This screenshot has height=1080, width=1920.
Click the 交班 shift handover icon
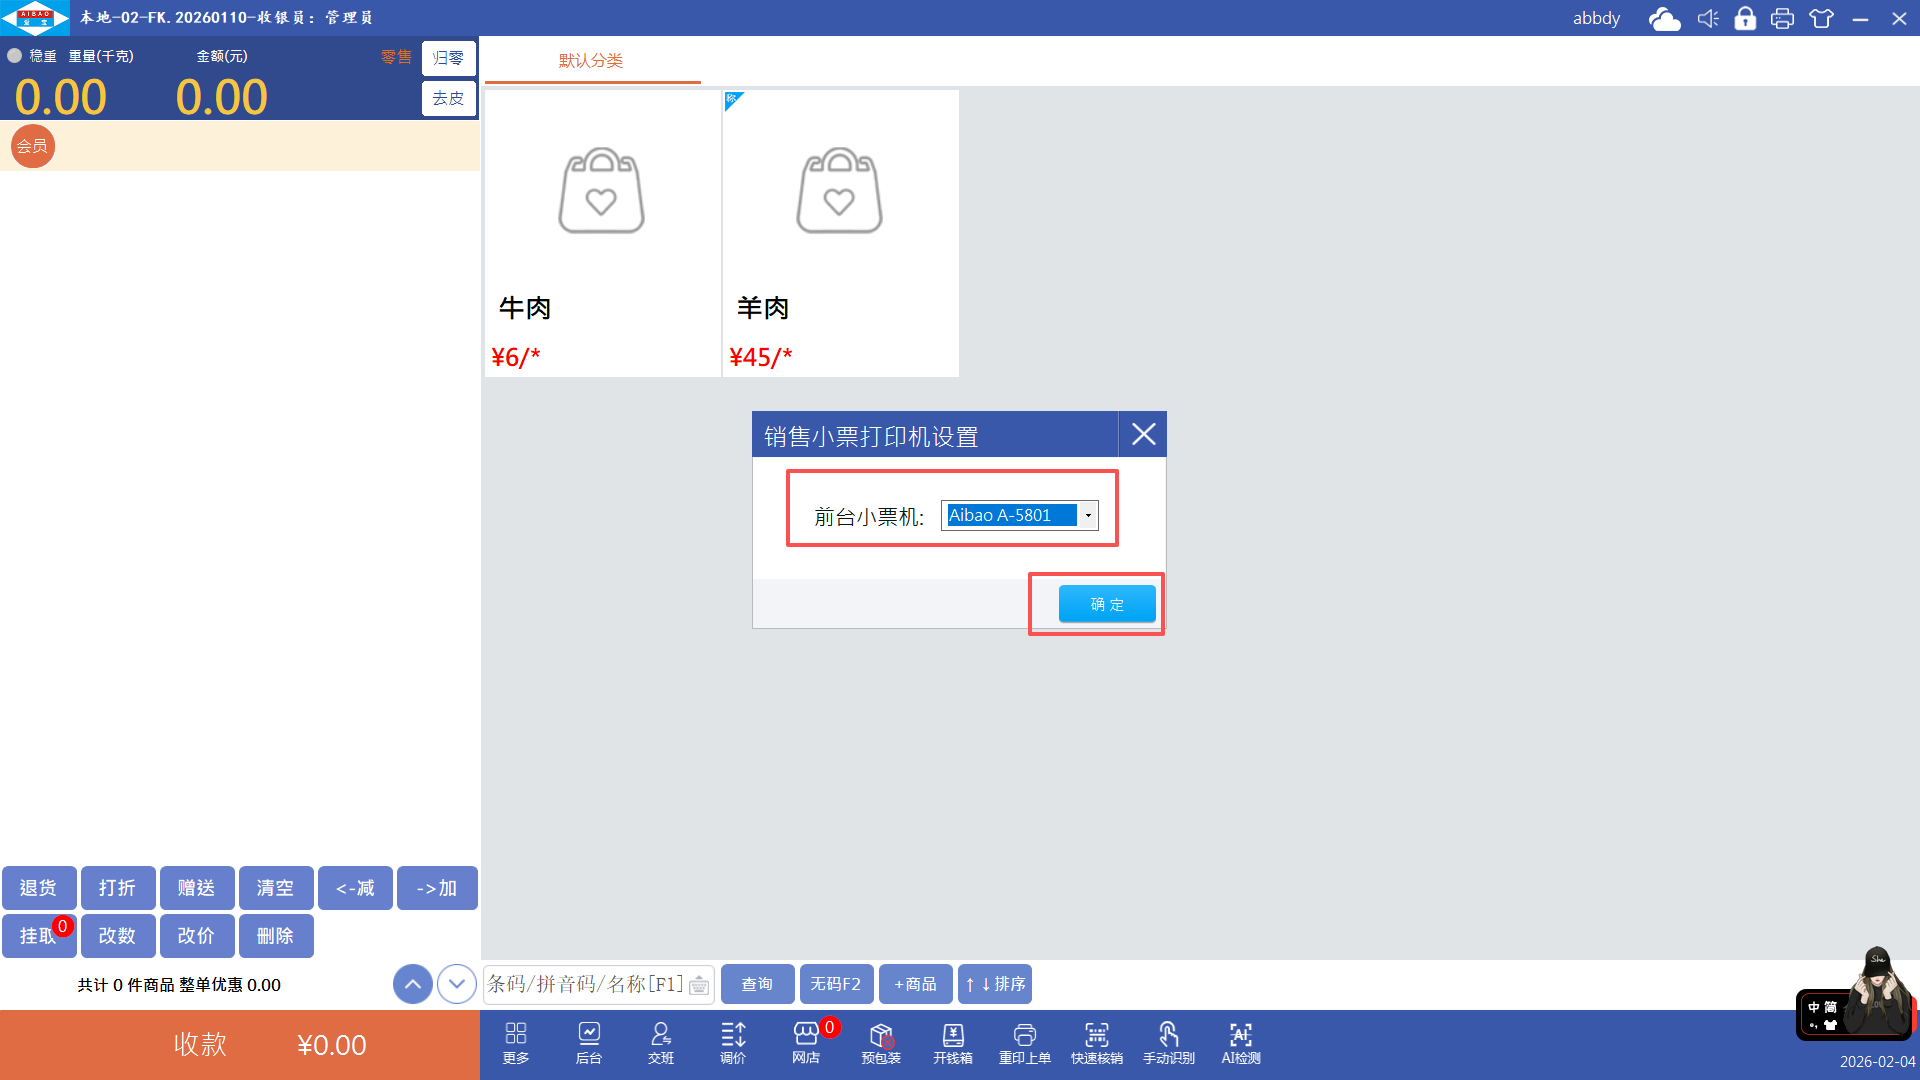(661, 1042)
